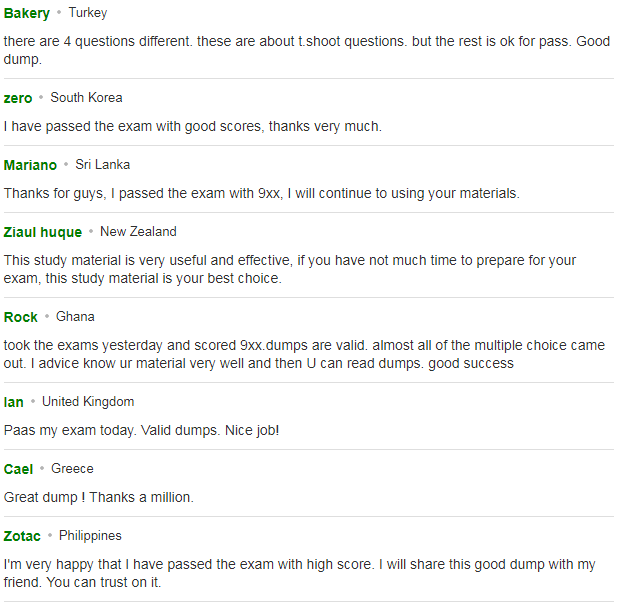The image size is (617, 606).
Task: Select the United Kingdom country label
Action: (88, 401)
